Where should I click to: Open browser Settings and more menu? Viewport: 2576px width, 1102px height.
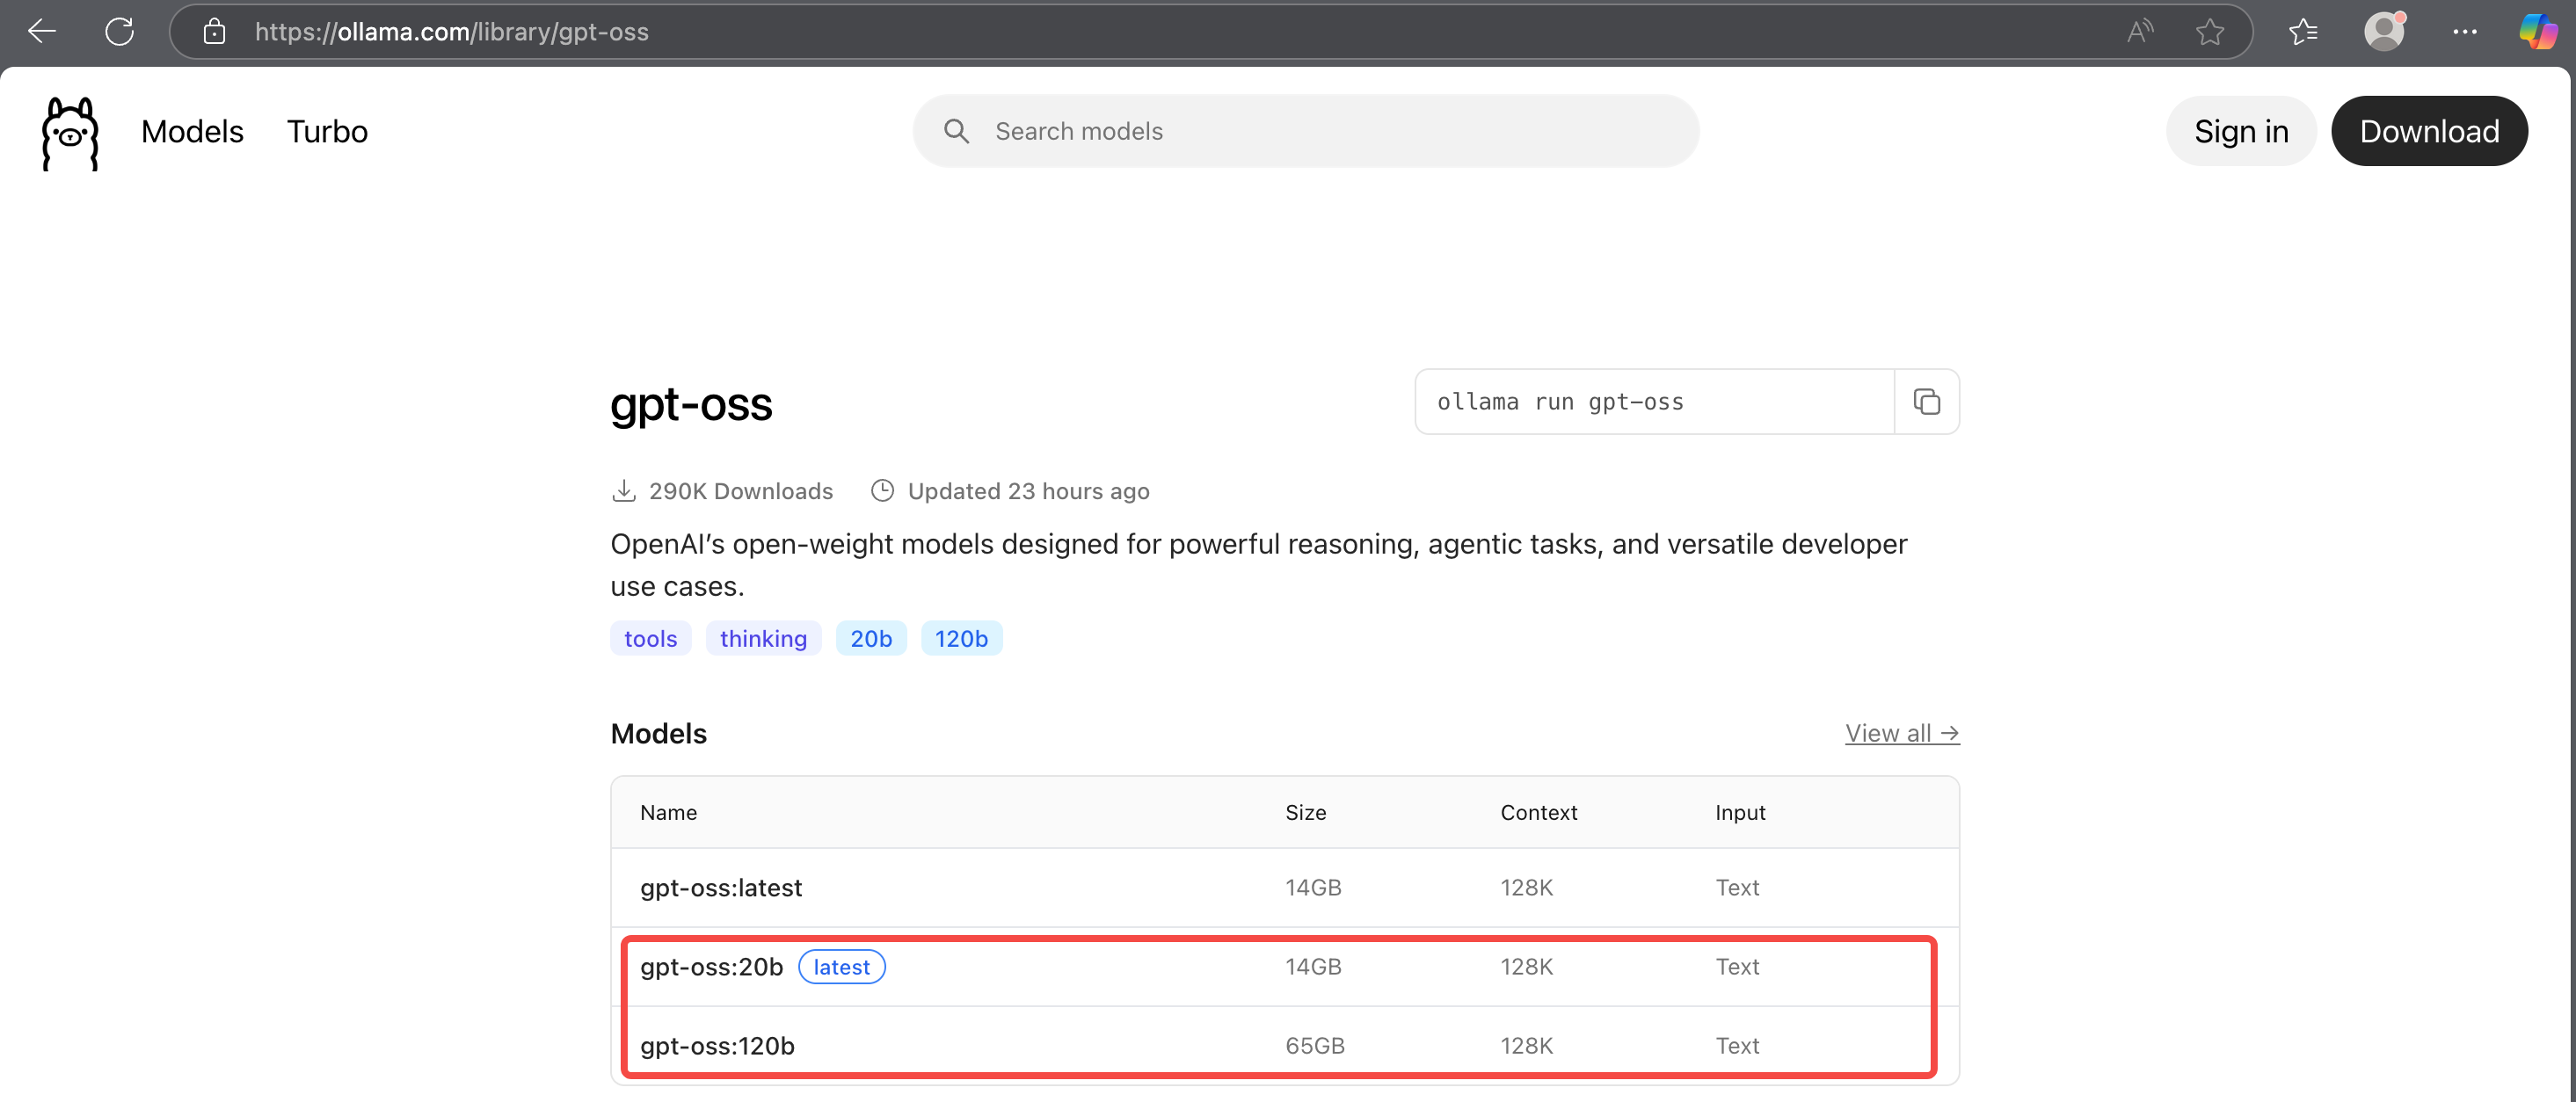click(2465, 32)
